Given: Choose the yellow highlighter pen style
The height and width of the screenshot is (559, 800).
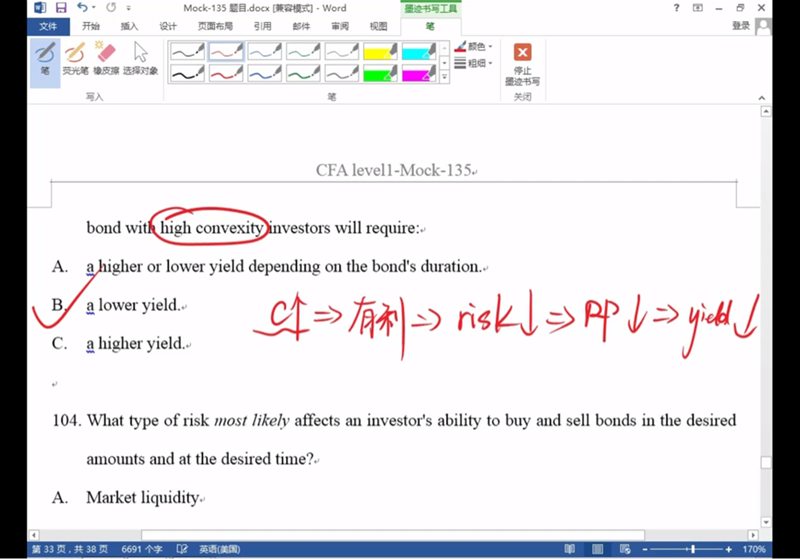Looking at the screenshot, I should (380, 51).
